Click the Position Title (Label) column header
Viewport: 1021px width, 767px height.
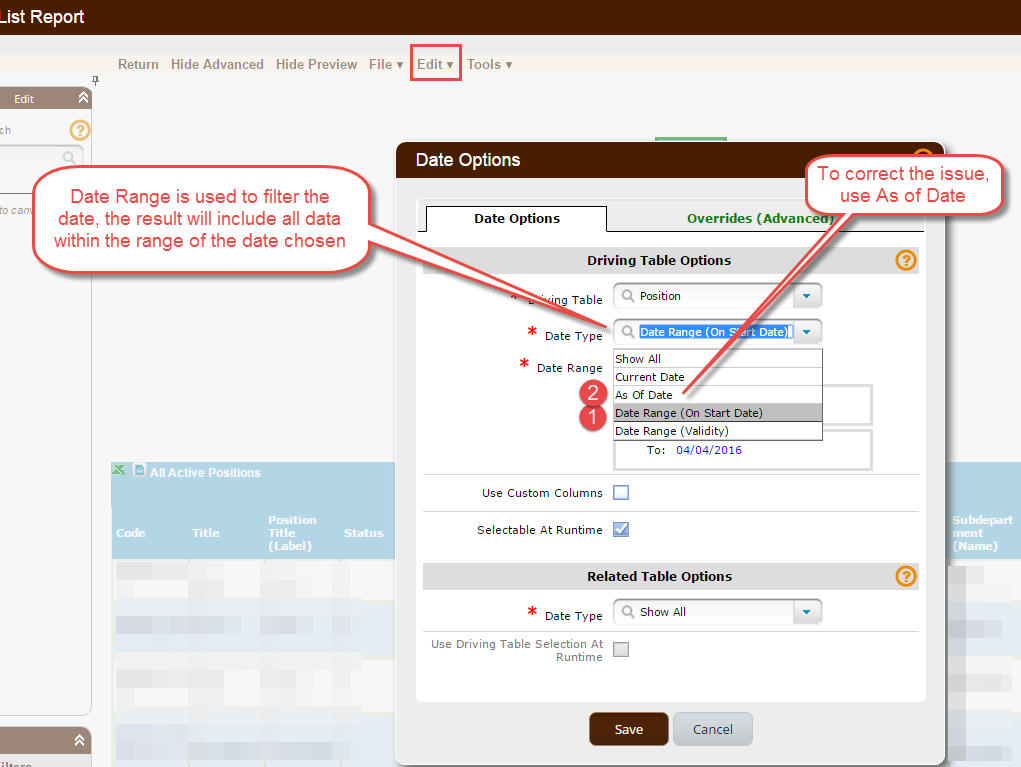click(x=292, y=533)
